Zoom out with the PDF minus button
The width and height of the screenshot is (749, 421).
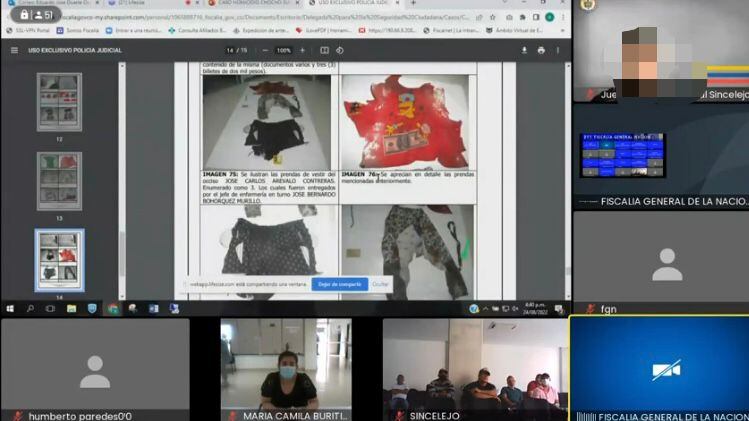(265, 50)
